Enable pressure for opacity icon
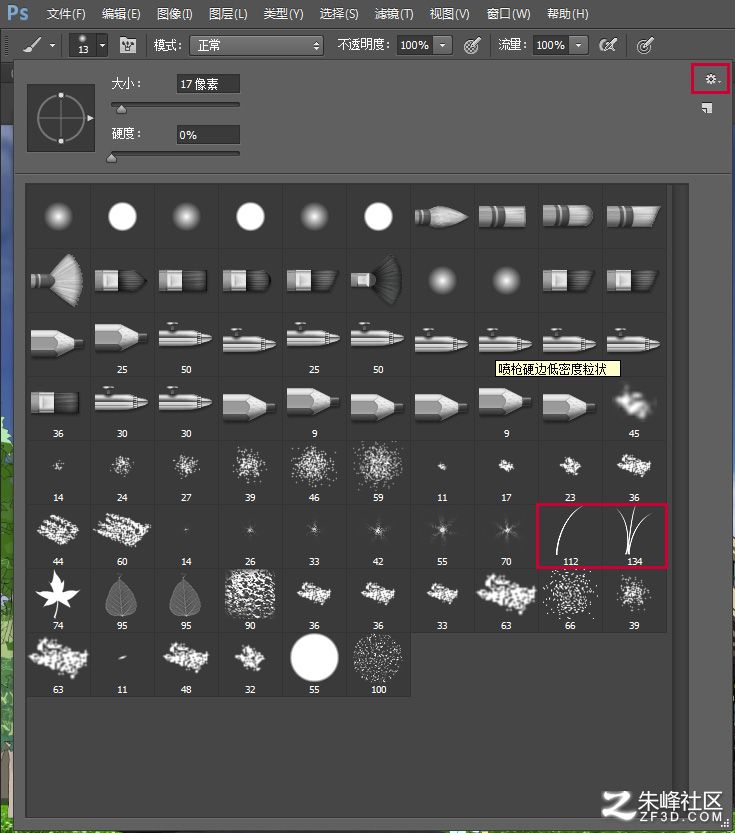Image resolution: width=735 pixels, height=833 pixels. 472,45
